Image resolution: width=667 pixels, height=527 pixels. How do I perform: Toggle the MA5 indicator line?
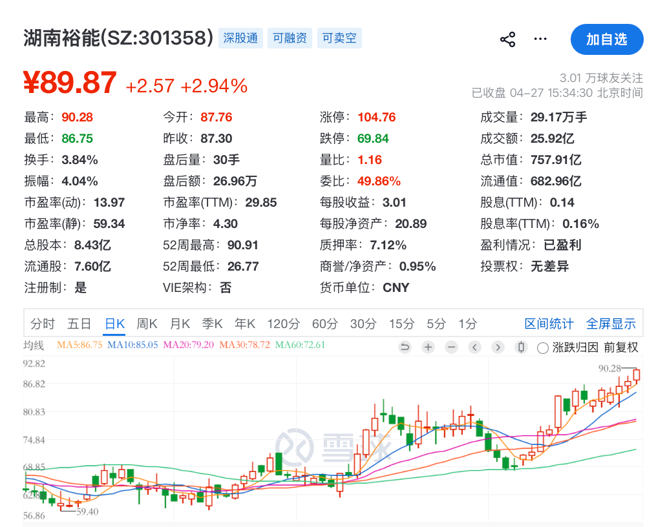82,346
